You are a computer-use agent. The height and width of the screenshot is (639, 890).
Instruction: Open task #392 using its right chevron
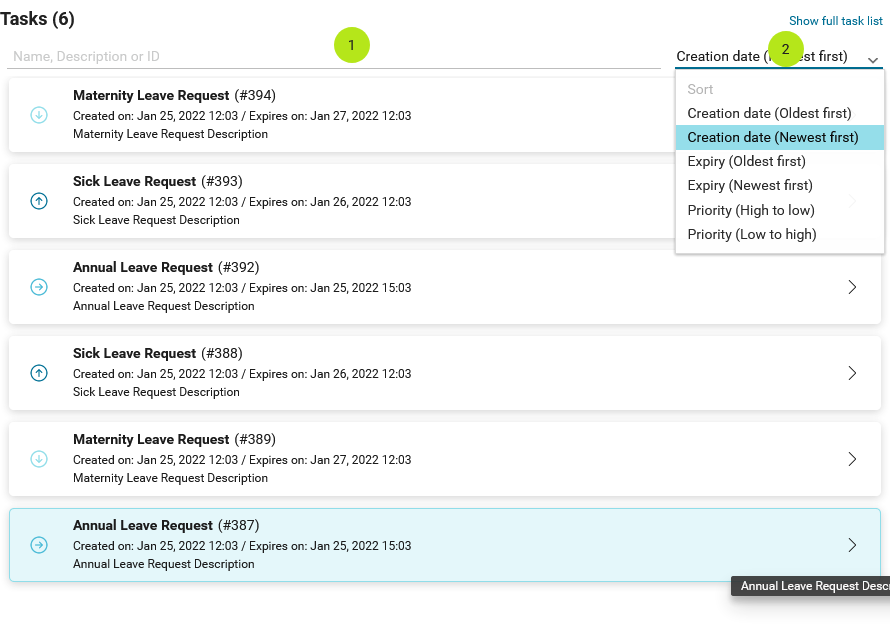(852, 287)
